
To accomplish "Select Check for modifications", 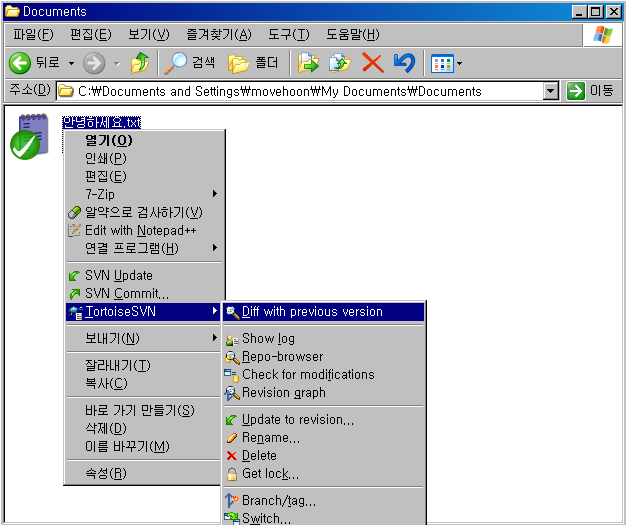I will (324, 374).
